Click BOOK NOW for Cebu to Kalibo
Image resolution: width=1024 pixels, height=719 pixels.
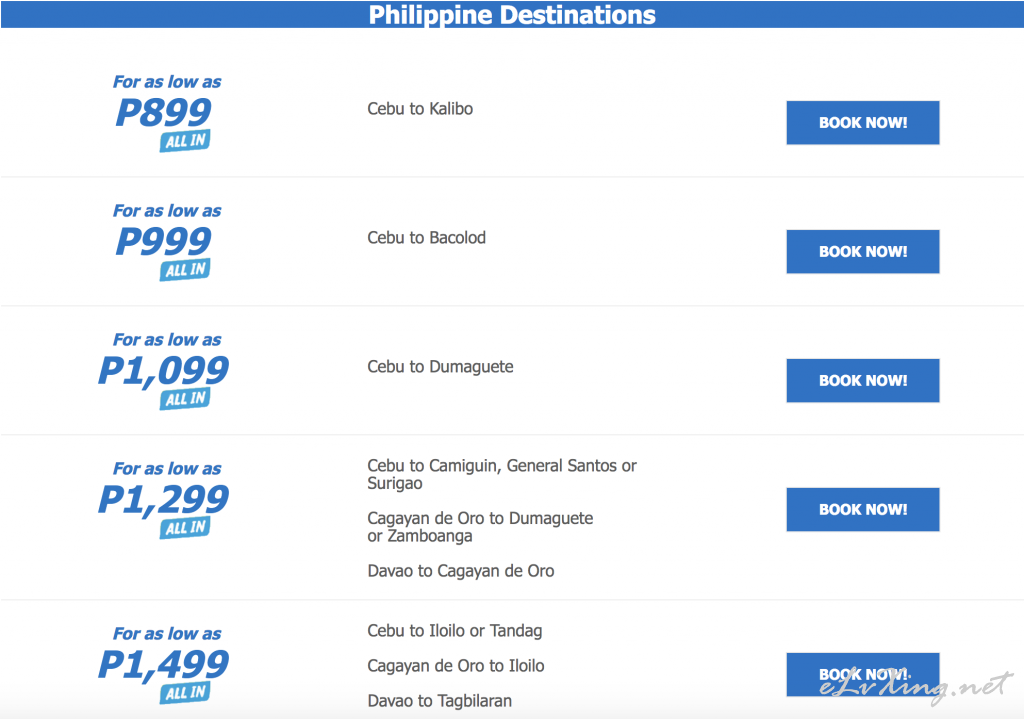click(x=863, y=123)
